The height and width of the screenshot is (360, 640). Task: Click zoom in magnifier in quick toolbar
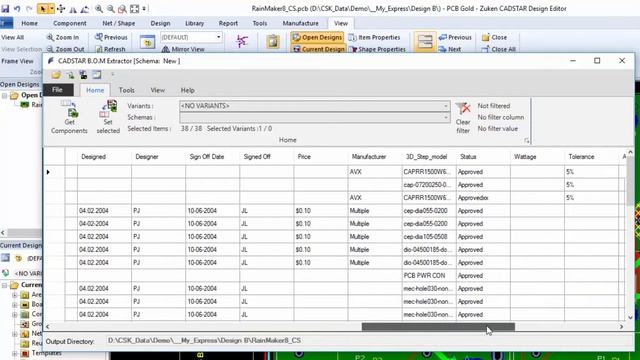pos(99,9)
